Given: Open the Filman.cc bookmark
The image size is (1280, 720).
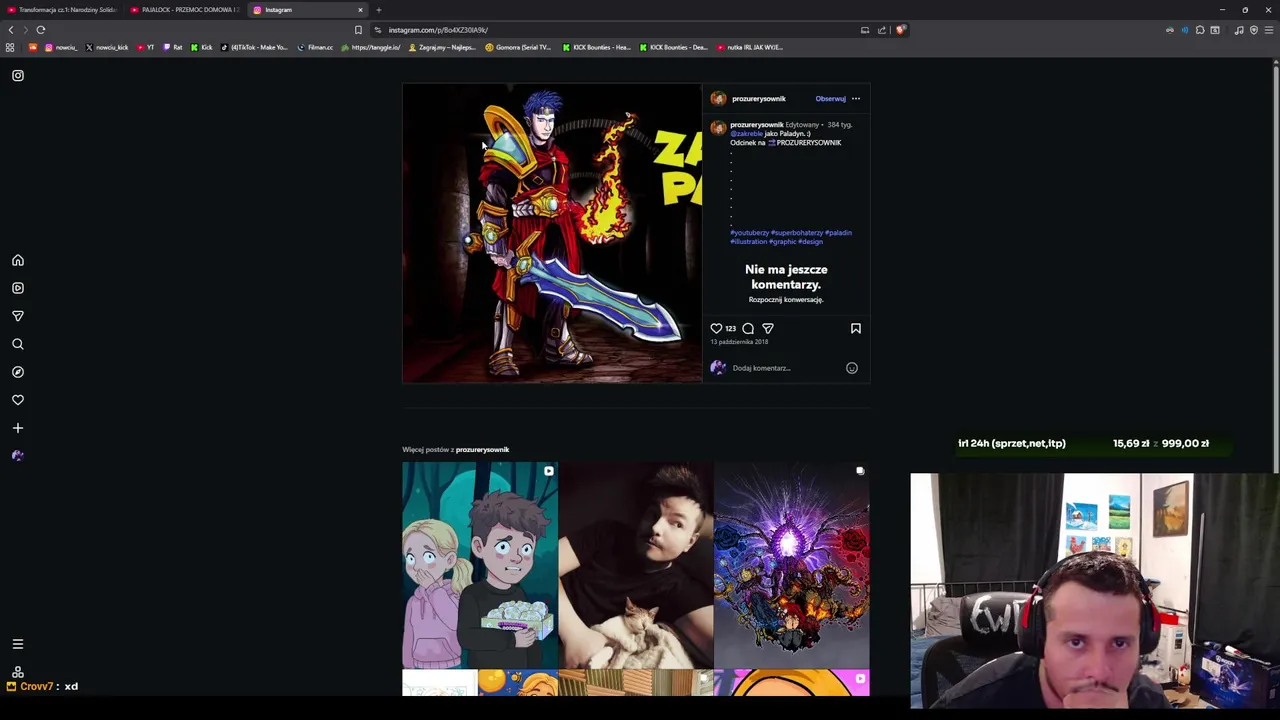Looking at the screenshot, I should coord(315,47).
